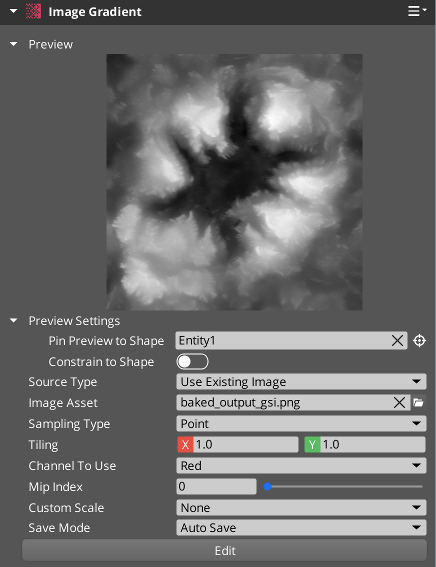Click the baked_output_gsi.png asset field
The height and width of the screenshot is (567, 436).
tap(293, 403)
